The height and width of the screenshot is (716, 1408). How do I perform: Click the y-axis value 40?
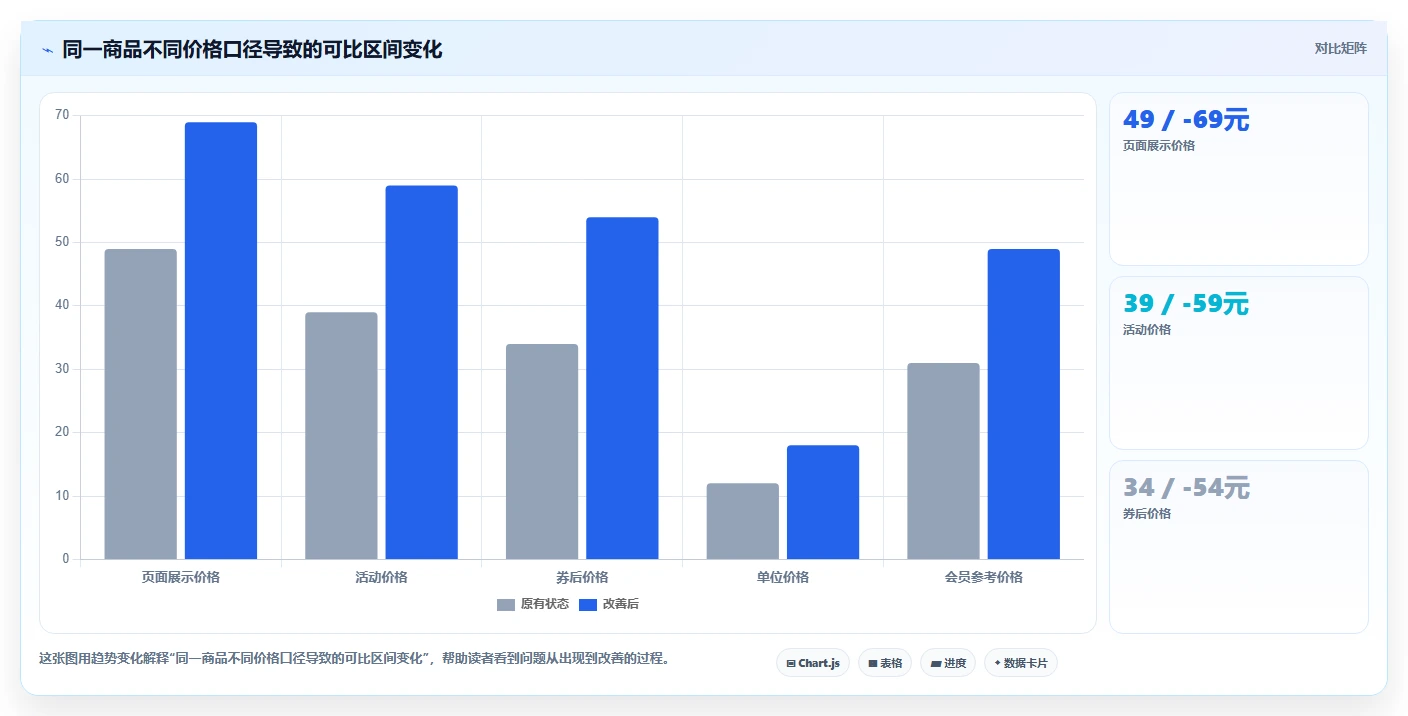click(62, 306)
